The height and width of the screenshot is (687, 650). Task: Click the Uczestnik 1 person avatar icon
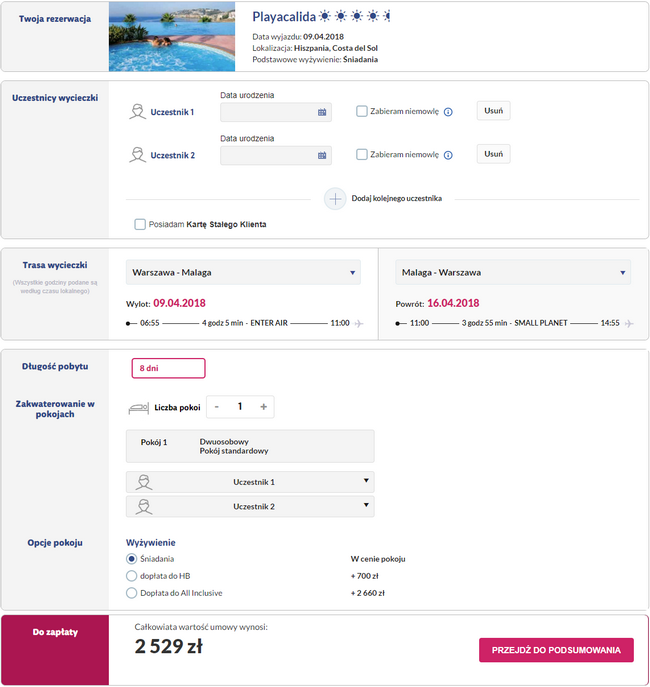138,112
